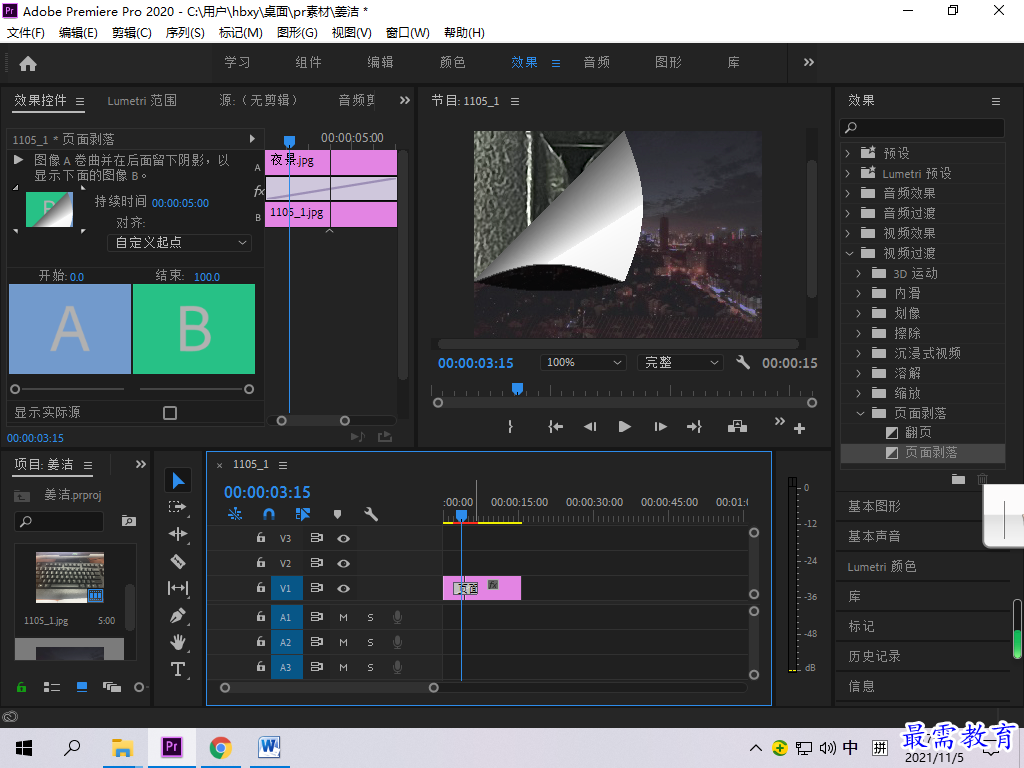Open the 完整 playback resolution dropdown
Viewport: 1024px width, 768px height.
680,362
